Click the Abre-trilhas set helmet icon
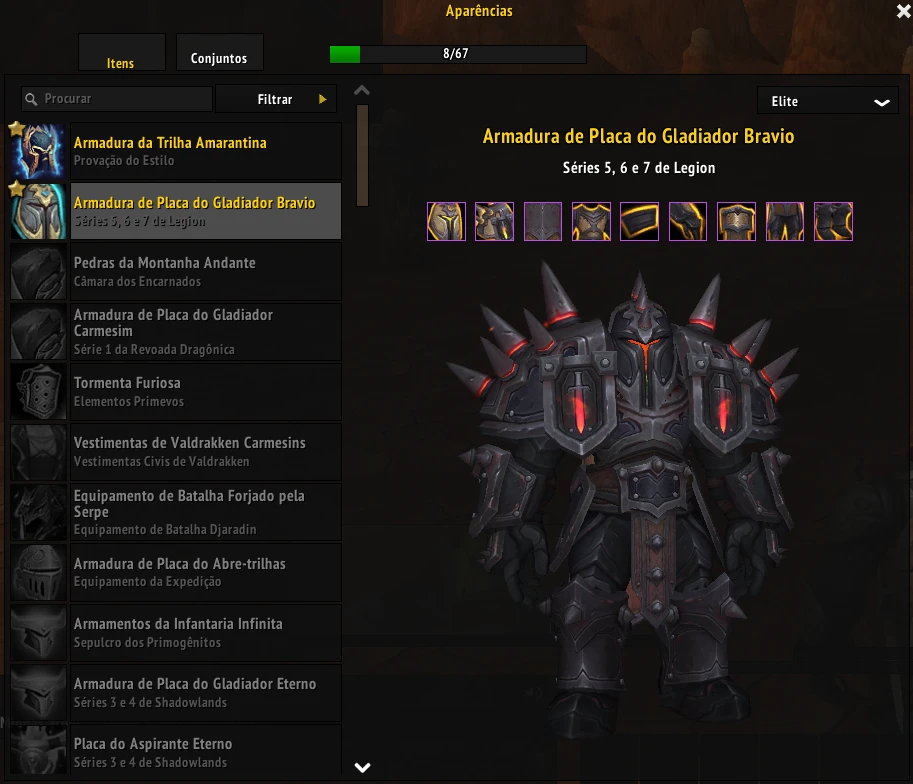The image size is (913, 784). click(38, 572)
